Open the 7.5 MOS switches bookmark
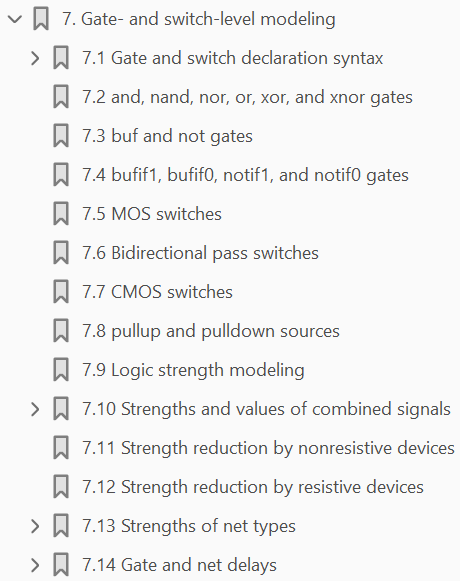Image resolution: width=460 pixels, height=581 pixels. pyautogui.click(x=152, y=214)
